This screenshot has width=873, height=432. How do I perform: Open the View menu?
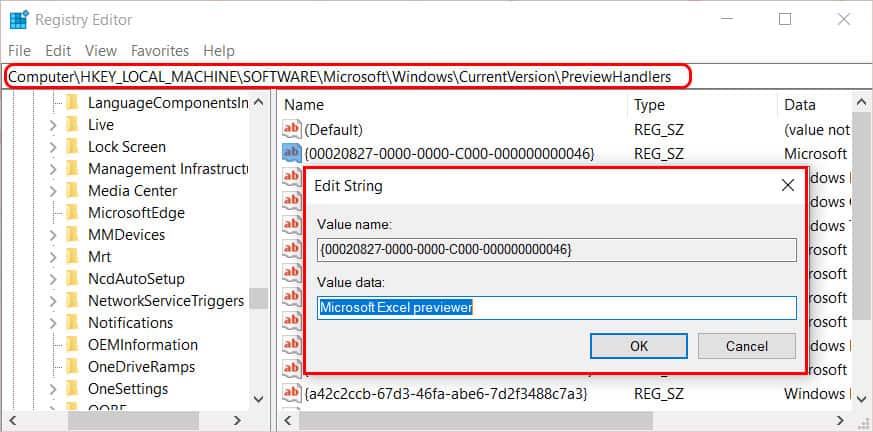tap(101, 51)
